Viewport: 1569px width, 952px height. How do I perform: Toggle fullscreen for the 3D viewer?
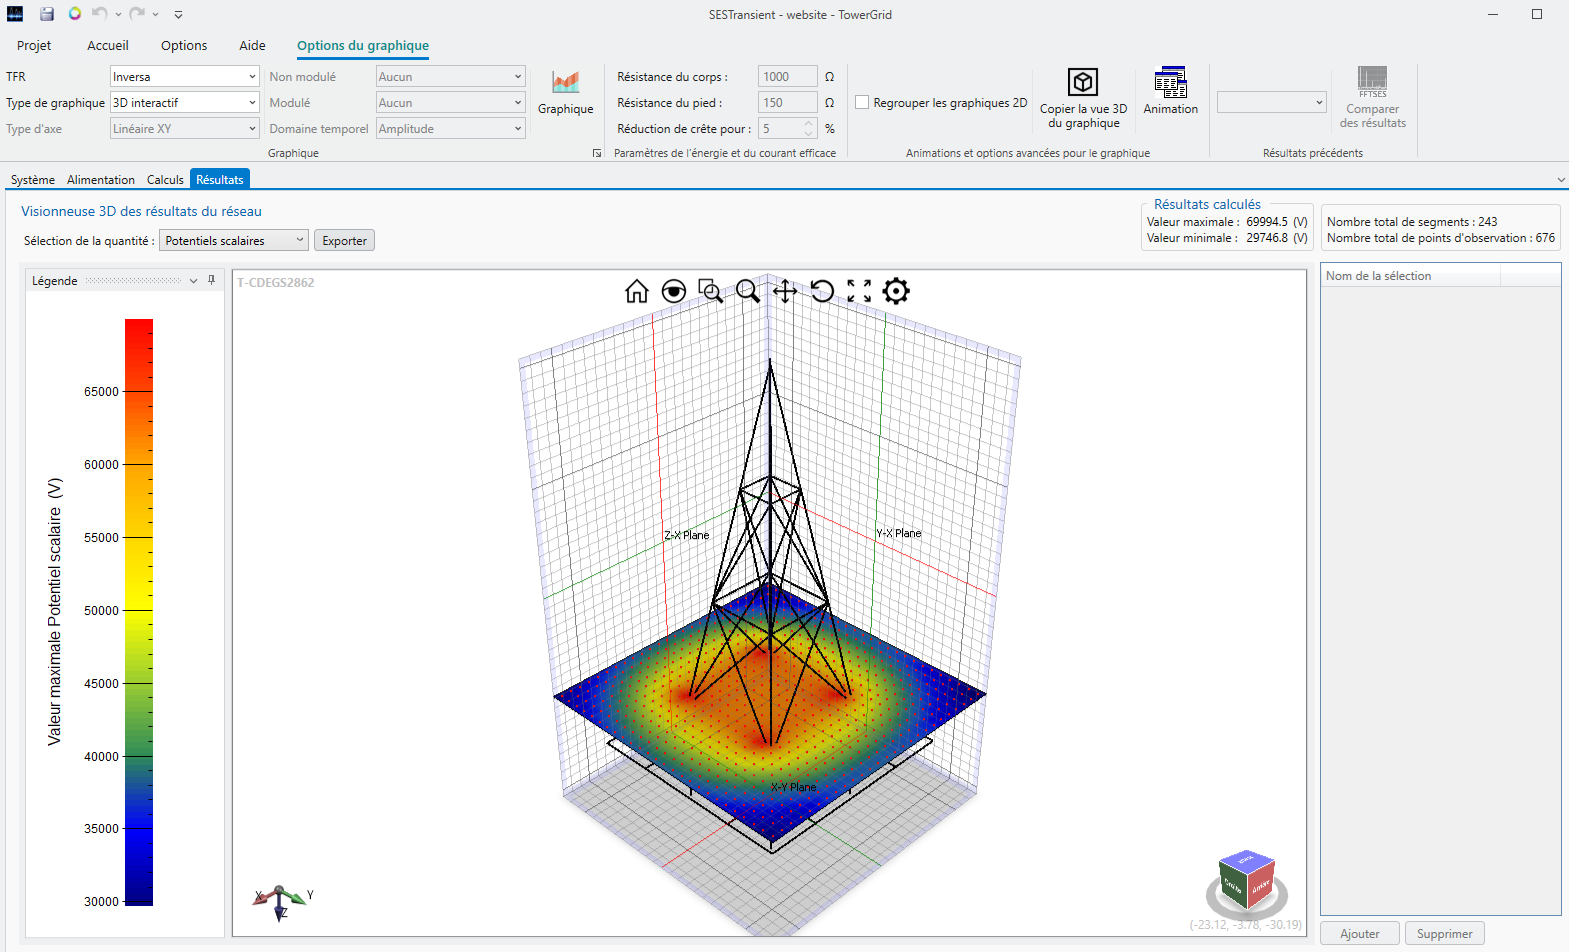(859, 291)
